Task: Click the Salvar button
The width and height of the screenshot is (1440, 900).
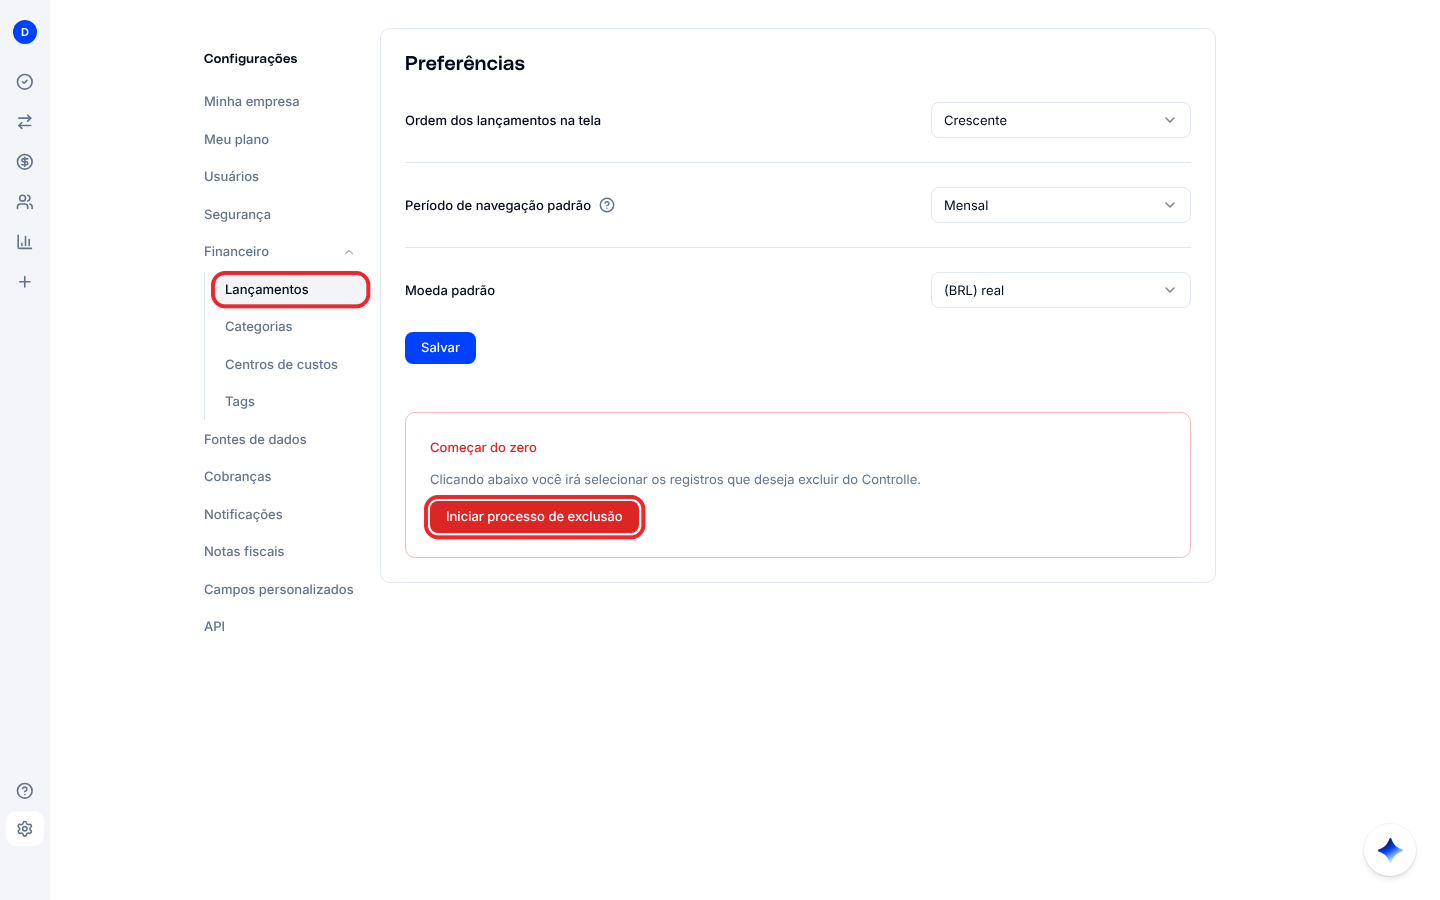Action: click(x=440, y=348)
